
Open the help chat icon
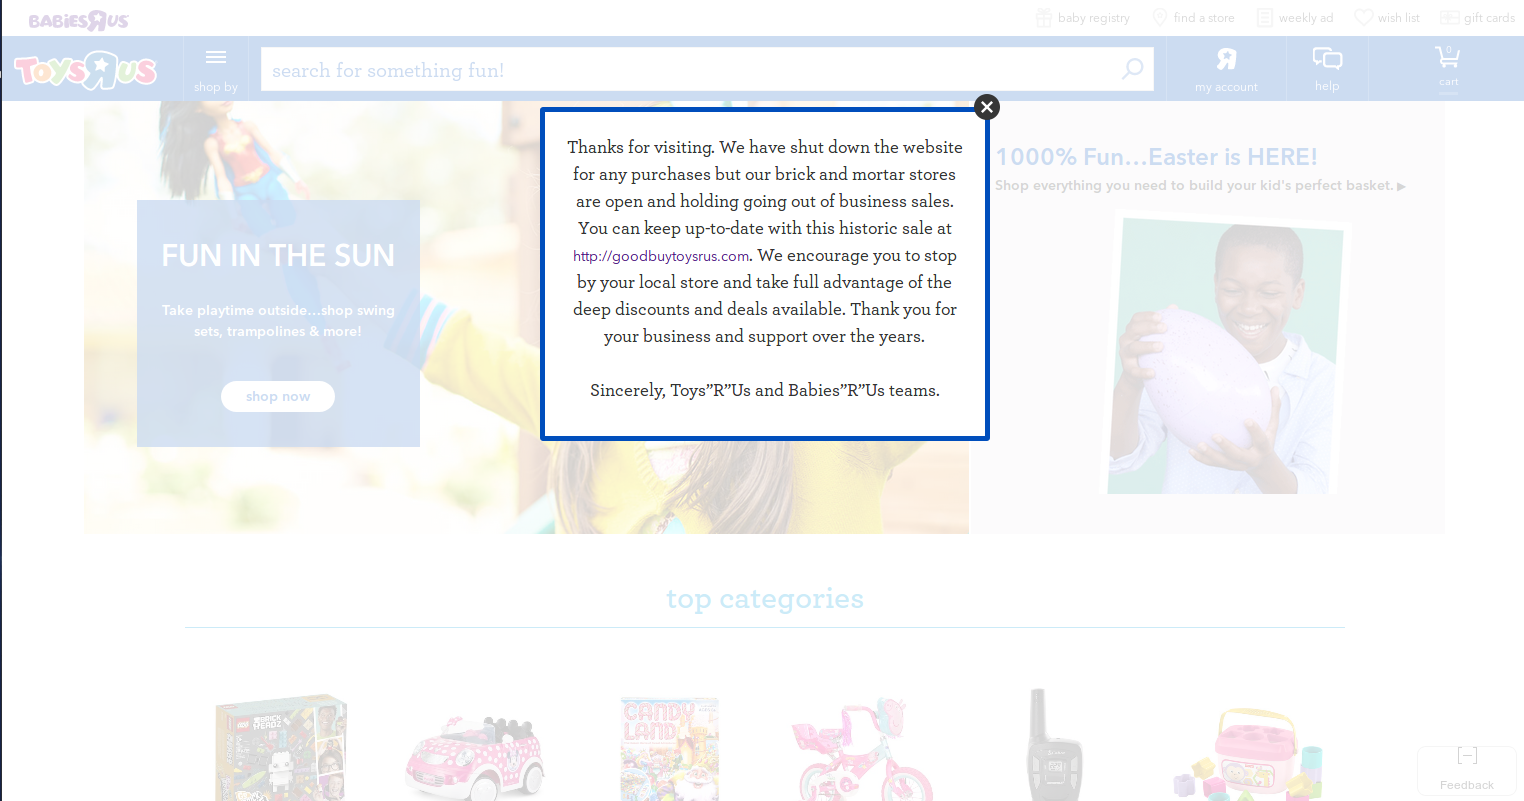pos(1327,69)
